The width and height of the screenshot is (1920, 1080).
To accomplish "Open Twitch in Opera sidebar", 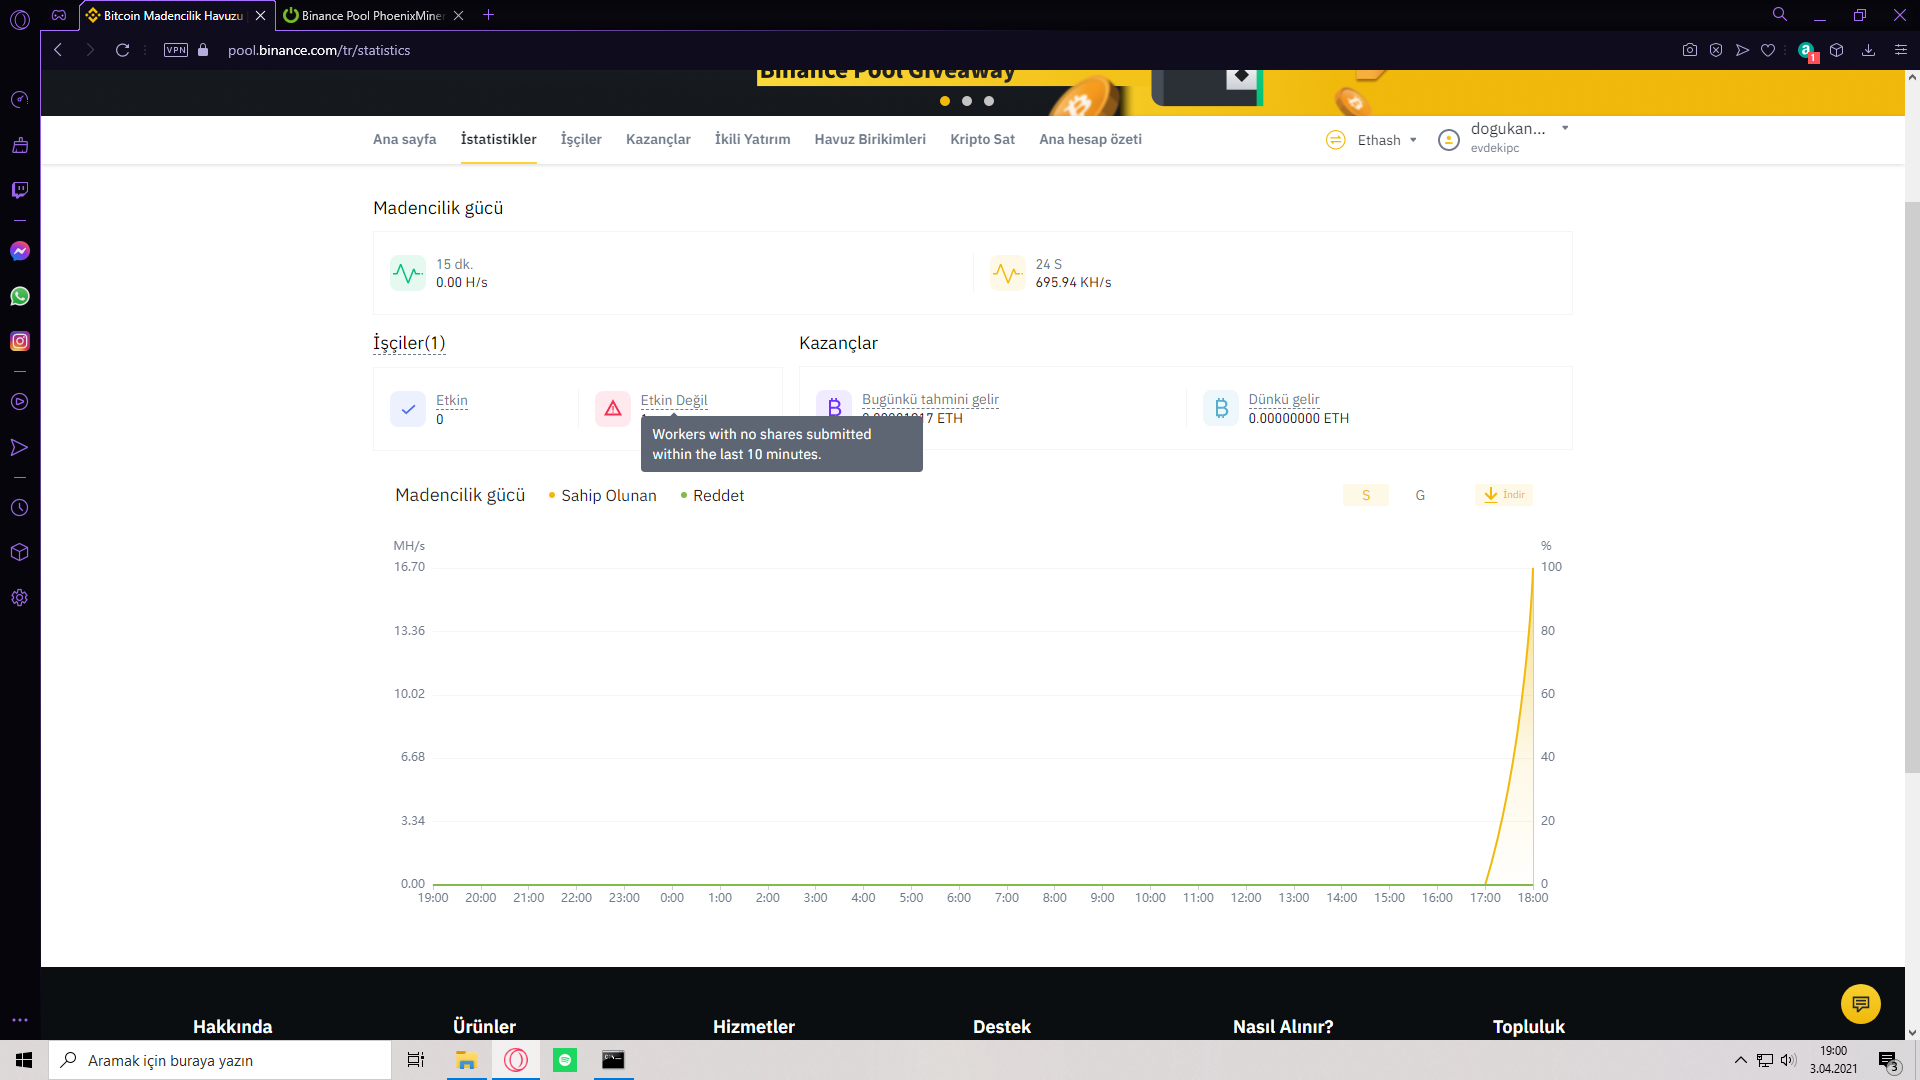I will [x=20, y=190].
